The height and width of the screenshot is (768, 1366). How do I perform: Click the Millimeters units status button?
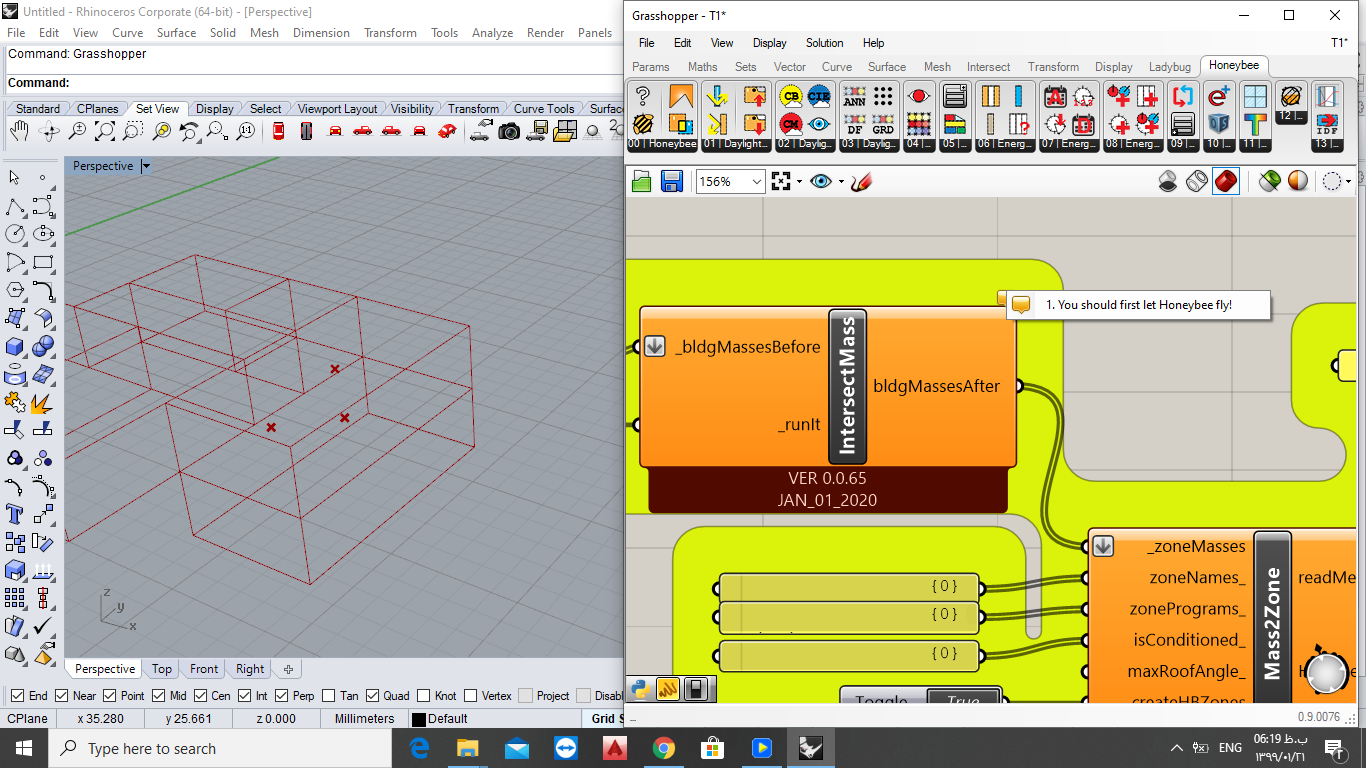(x=364, y=719)
